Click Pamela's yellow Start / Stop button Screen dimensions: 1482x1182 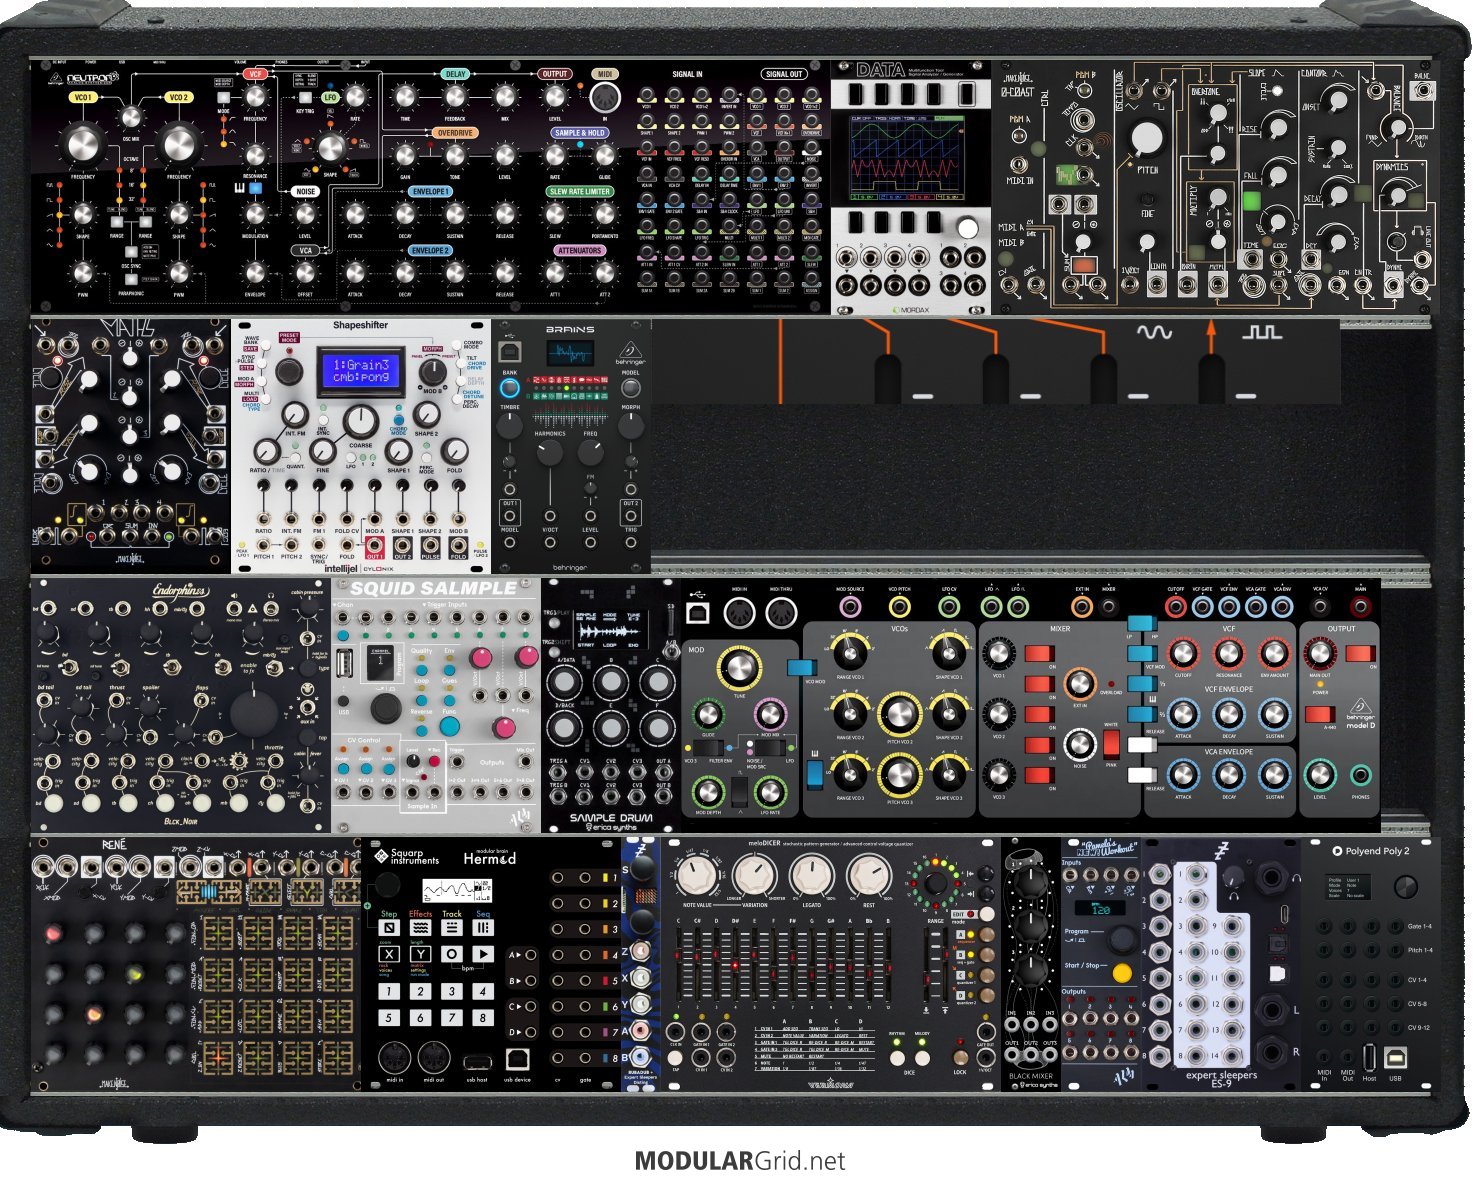(1122, 972)
